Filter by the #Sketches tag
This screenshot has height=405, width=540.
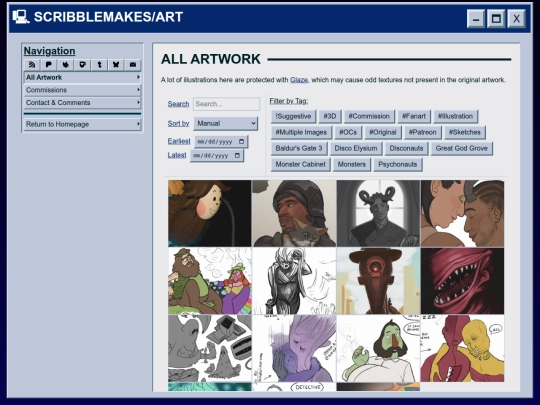(465, 133)
